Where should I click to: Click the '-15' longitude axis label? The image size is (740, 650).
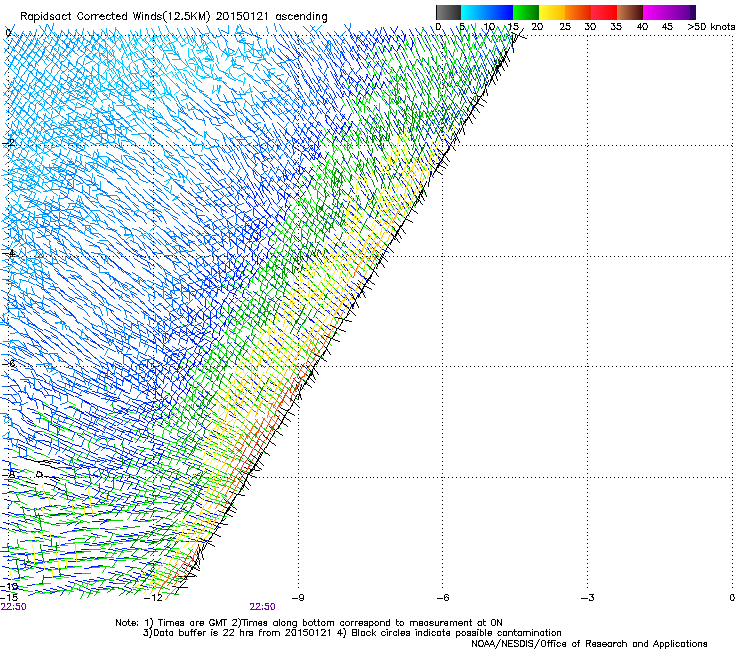[x=9, y=598]
